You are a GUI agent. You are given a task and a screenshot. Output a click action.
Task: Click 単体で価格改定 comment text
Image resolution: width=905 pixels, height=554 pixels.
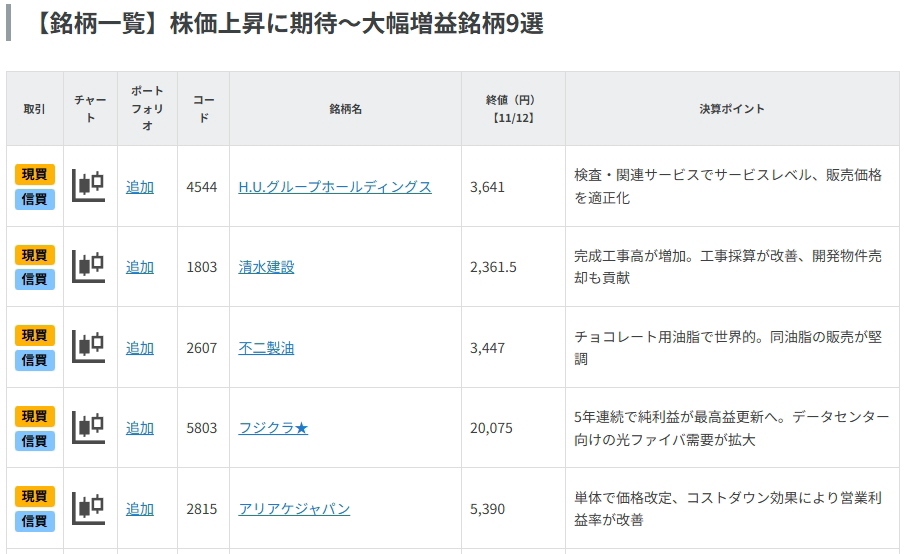click(728, 508)
